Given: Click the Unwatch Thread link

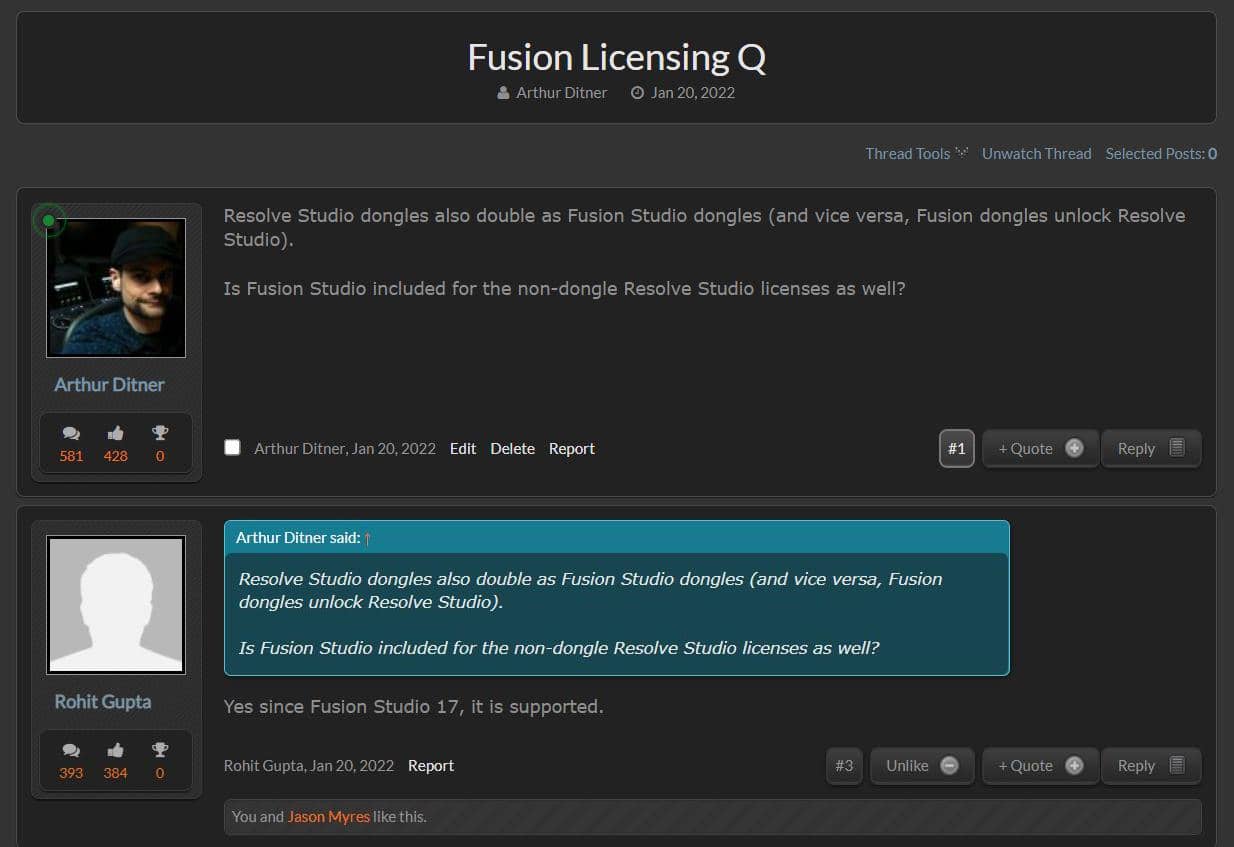Looking at the screenshot, I should 1036,153.
